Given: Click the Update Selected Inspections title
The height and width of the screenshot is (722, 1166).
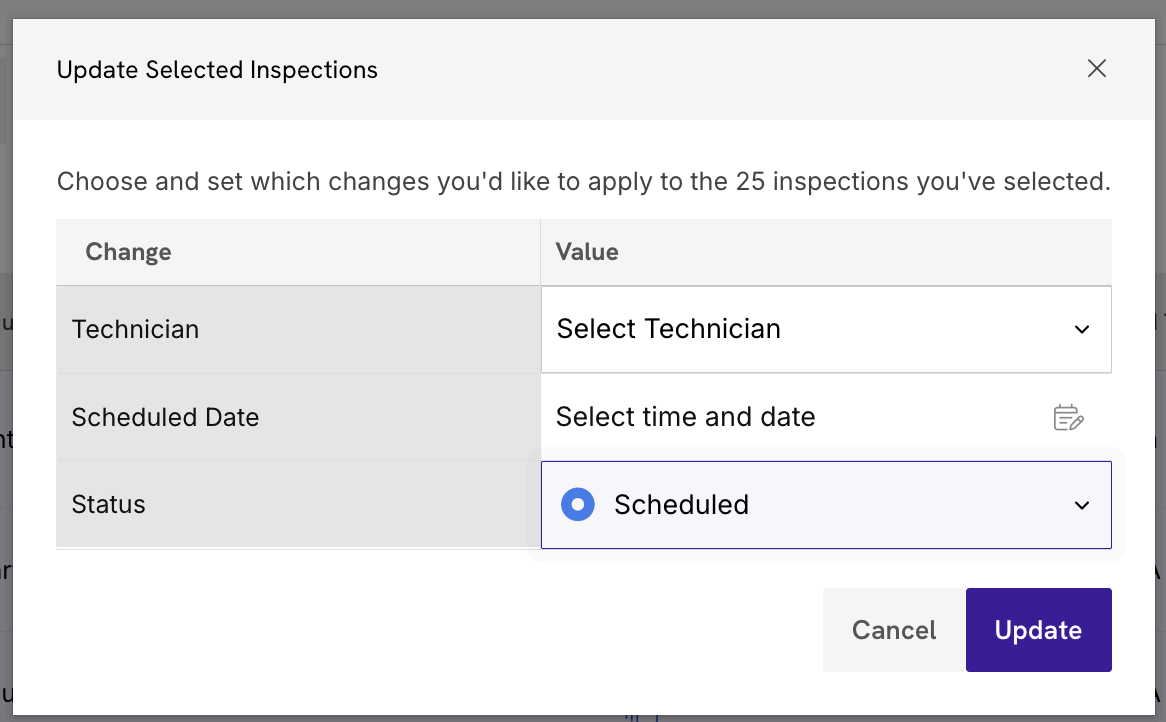Looking at the screenshot, I should [x=217, y=69].
